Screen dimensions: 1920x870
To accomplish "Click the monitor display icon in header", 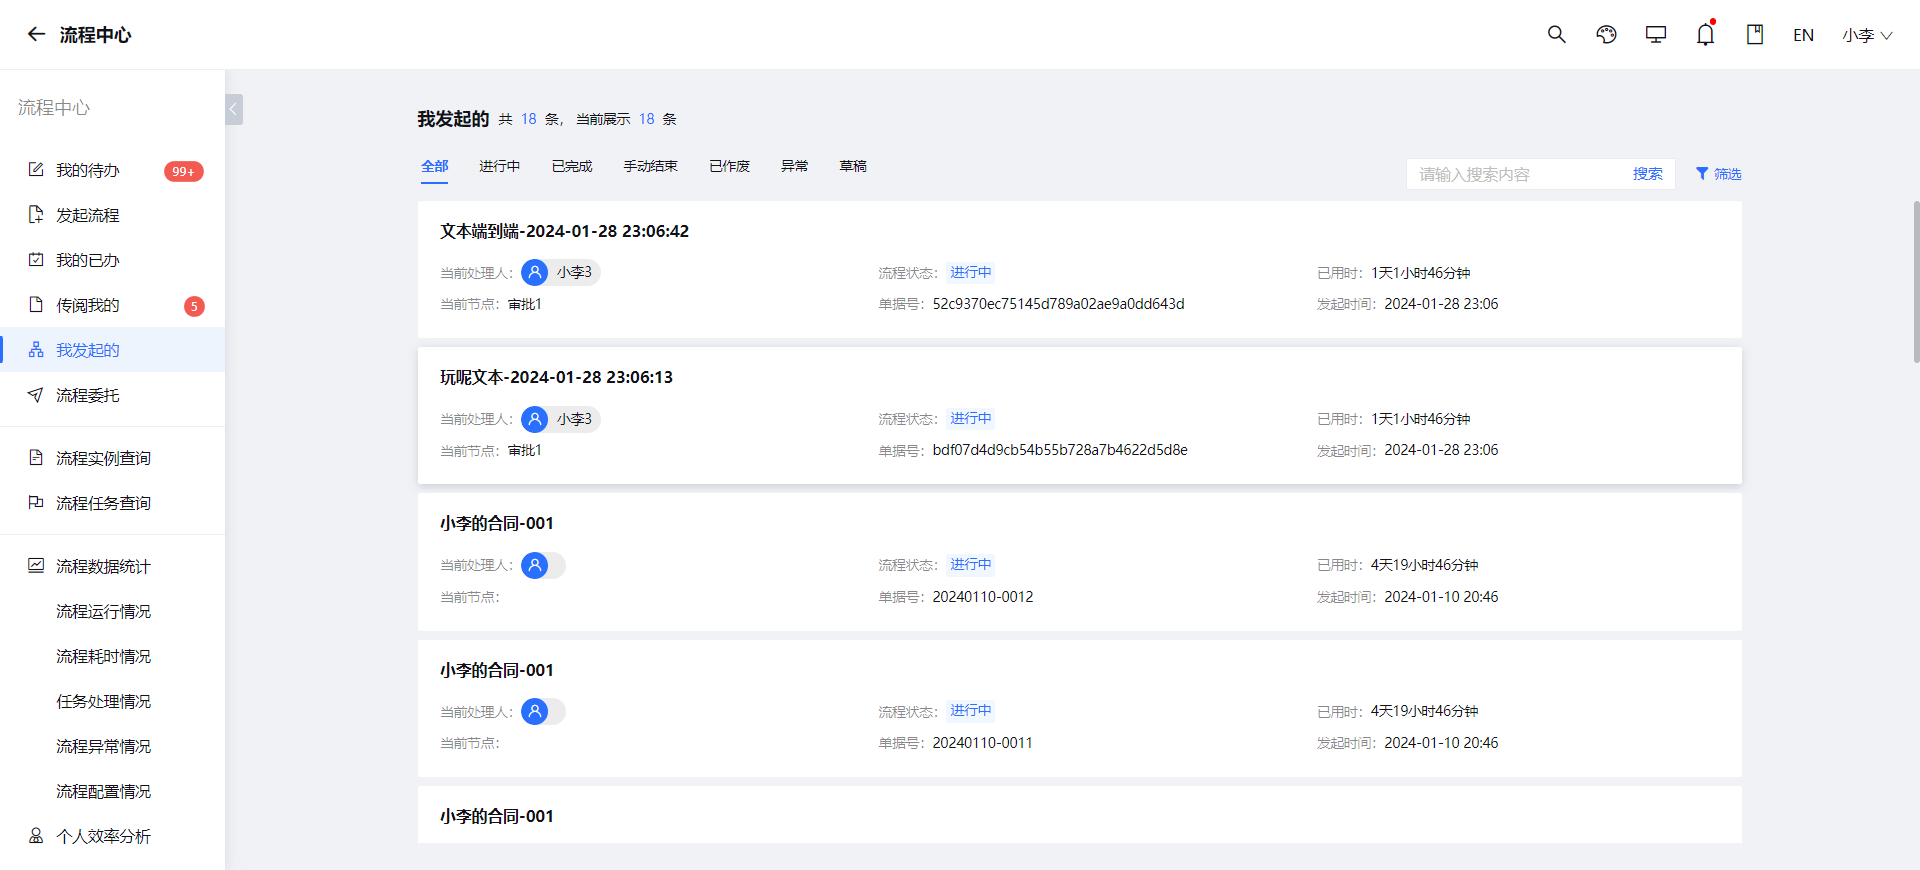I will pos(1656,34).
